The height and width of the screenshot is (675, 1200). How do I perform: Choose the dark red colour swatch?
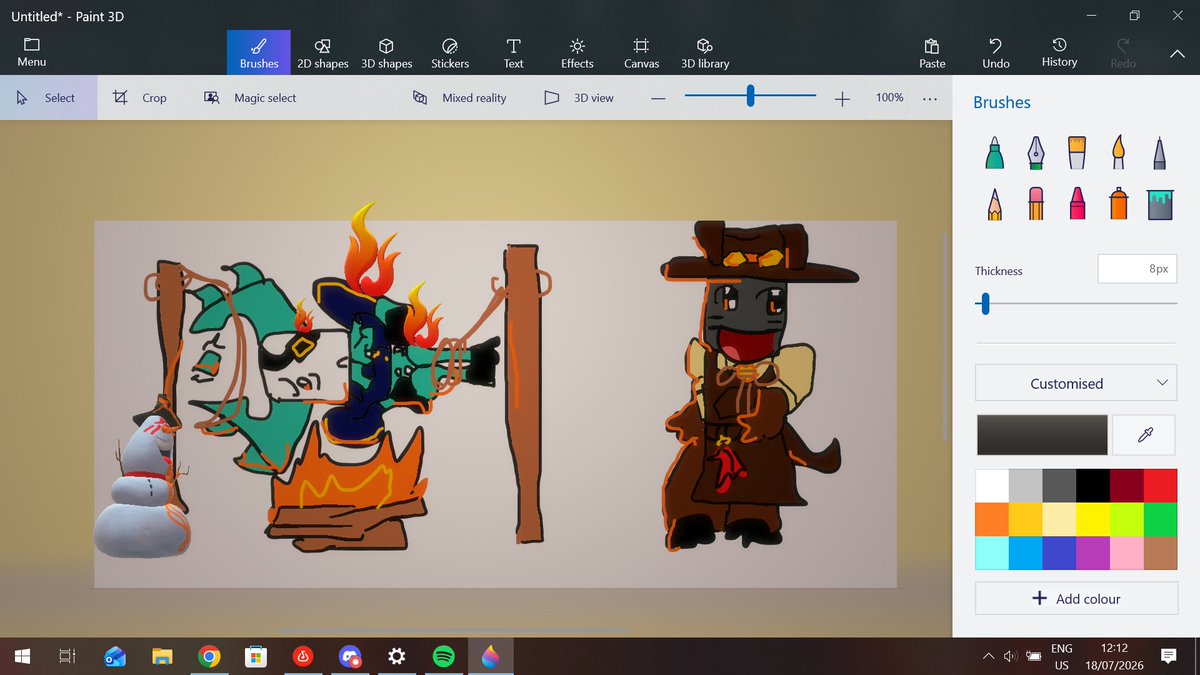coord(1127,486)
